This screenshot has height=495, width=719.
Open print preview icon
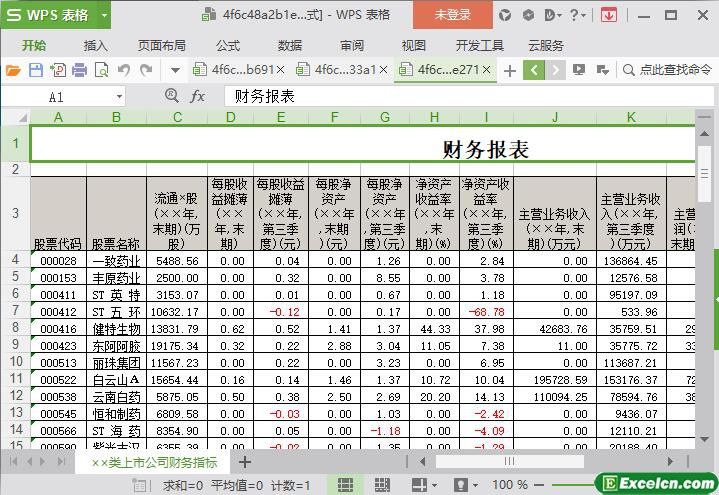[101, 70]
